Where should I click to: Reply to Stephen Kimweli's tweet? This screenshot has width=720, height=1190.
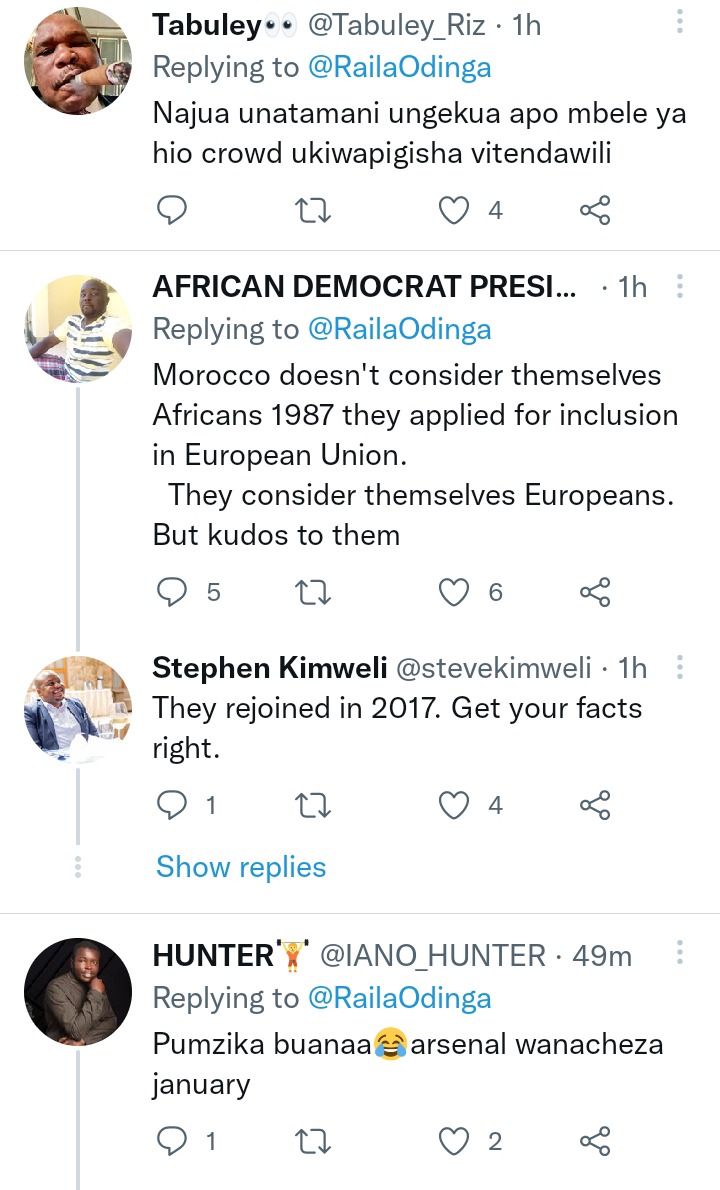point(171,804)
